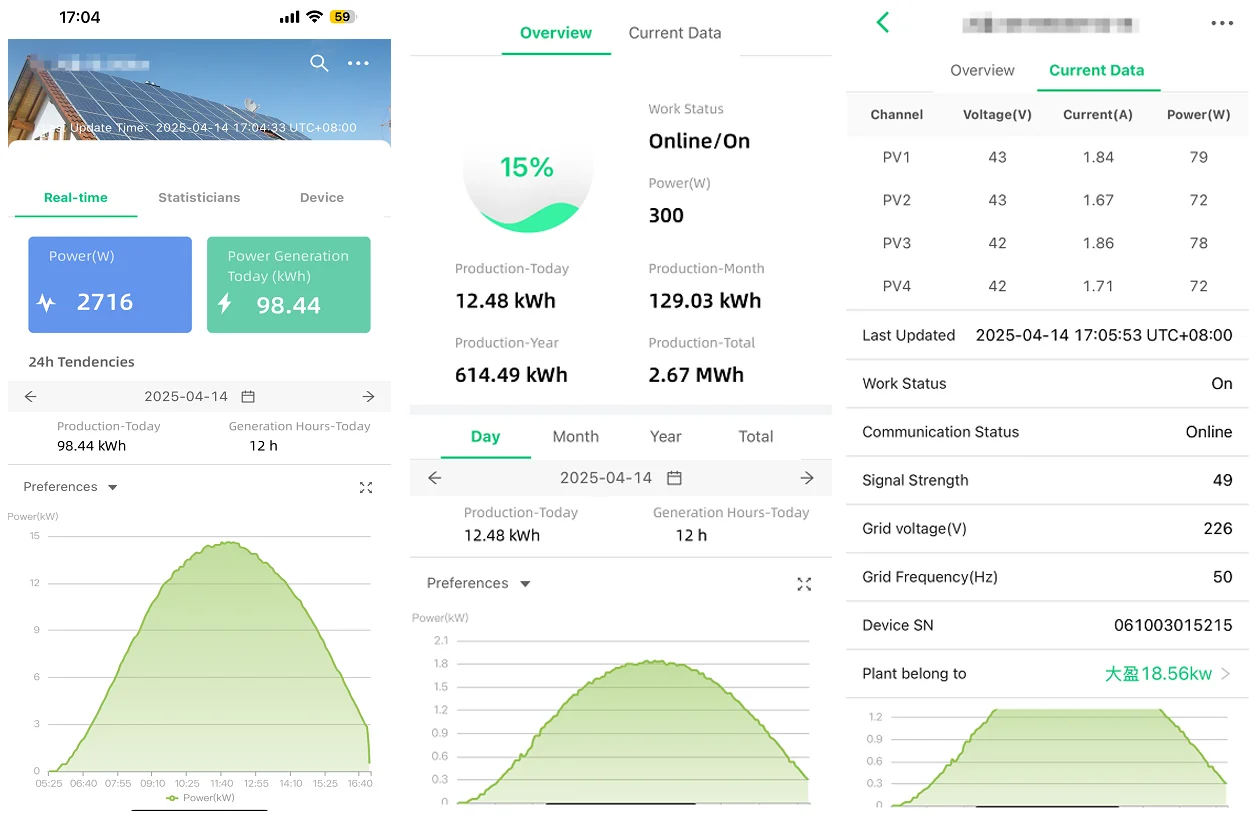Tap the blue Power(W) 2716 card
This screenshot has width=1250, height=819.
coord(110,285)
